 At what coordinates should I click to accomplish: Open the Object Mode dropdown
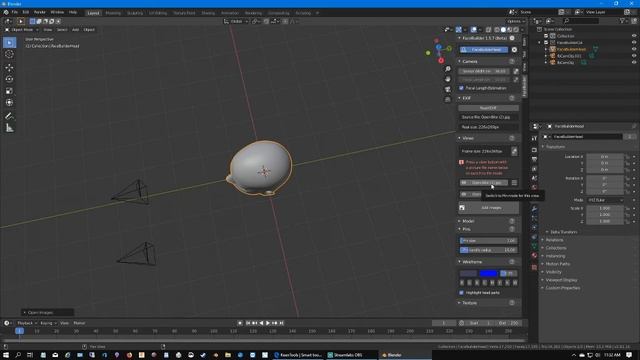[x=22, y=30]
